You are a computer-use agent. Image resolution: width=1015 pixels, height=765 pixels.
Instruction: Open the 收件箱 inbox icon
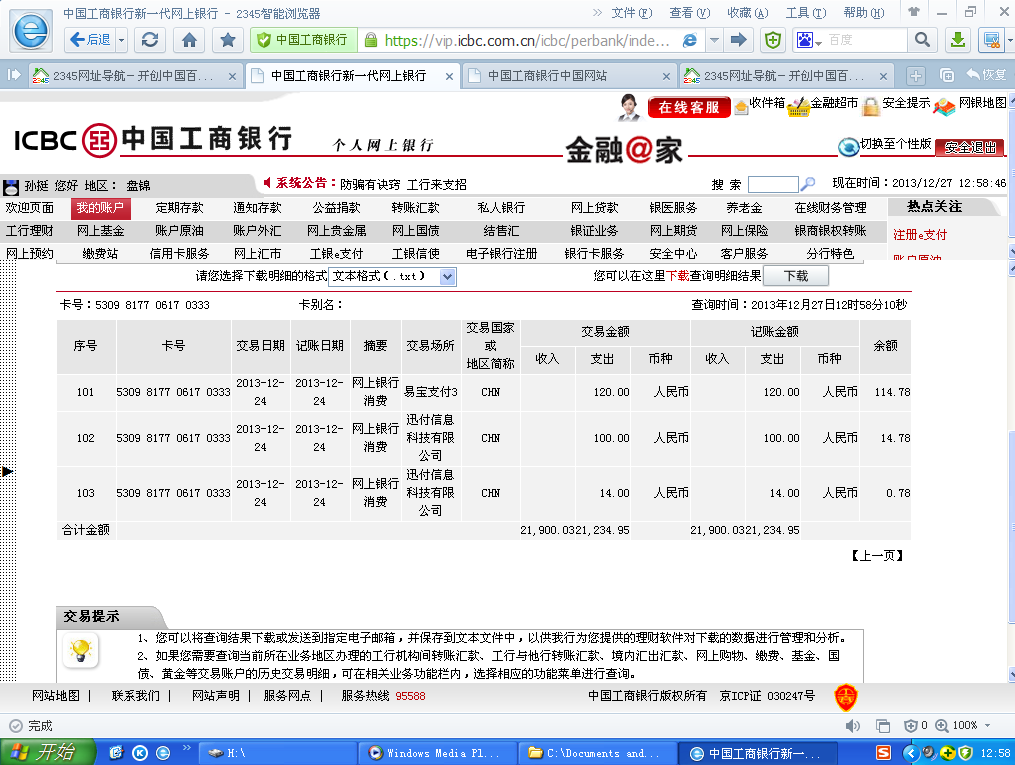coord(741,105)
